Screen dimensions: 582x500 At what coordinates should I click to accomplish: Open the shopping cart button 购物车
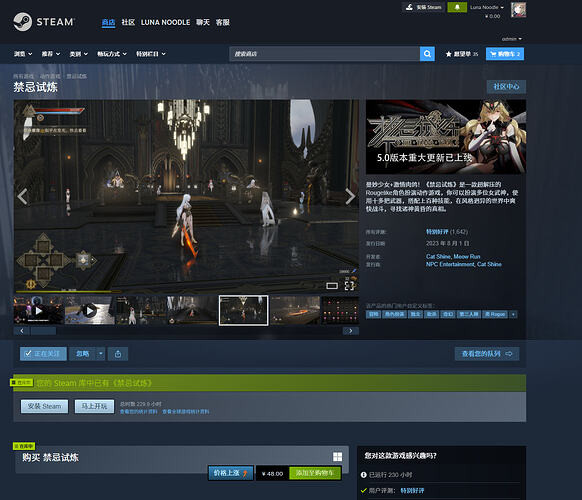(505, 54)
